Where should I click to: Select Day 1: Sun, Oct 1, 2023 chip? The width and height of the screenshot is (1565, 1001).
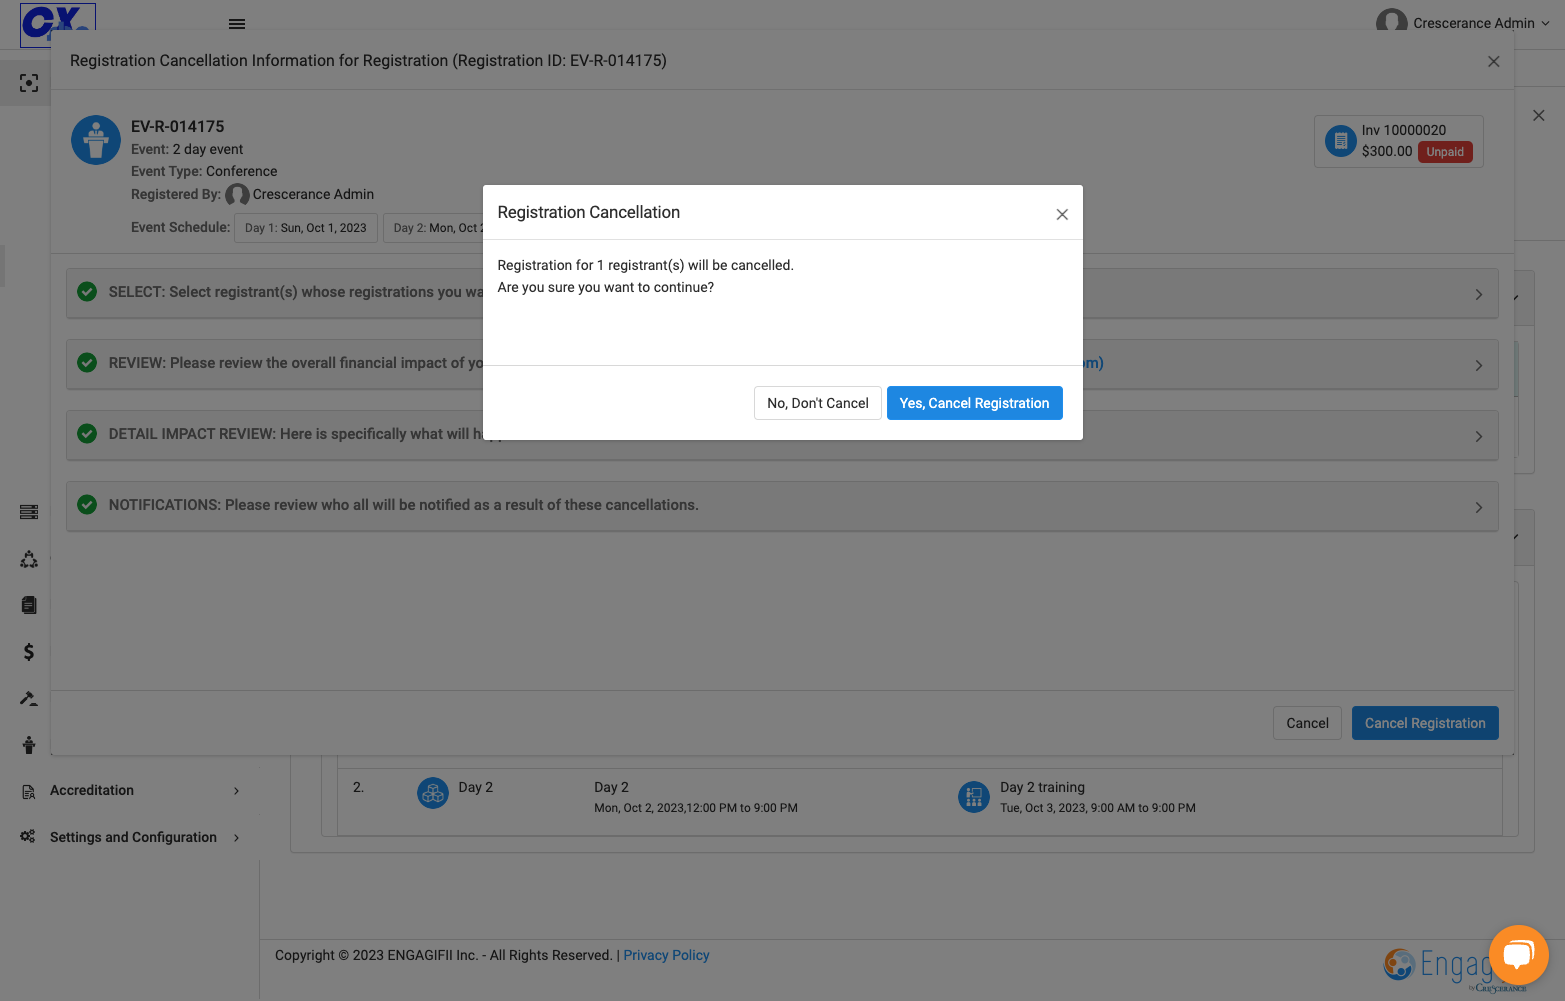click(306, 228)
